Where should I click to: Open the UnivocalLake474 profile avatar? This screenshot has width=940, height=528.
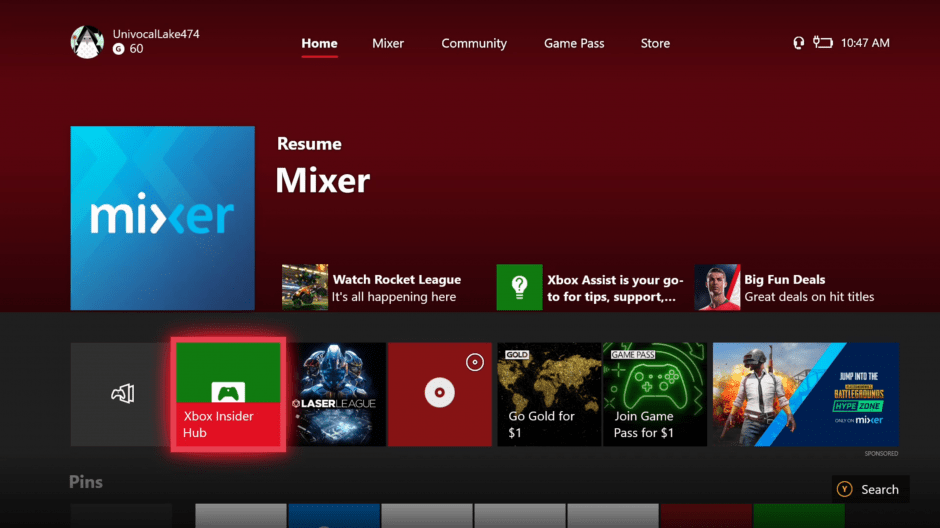coord(87,42)
